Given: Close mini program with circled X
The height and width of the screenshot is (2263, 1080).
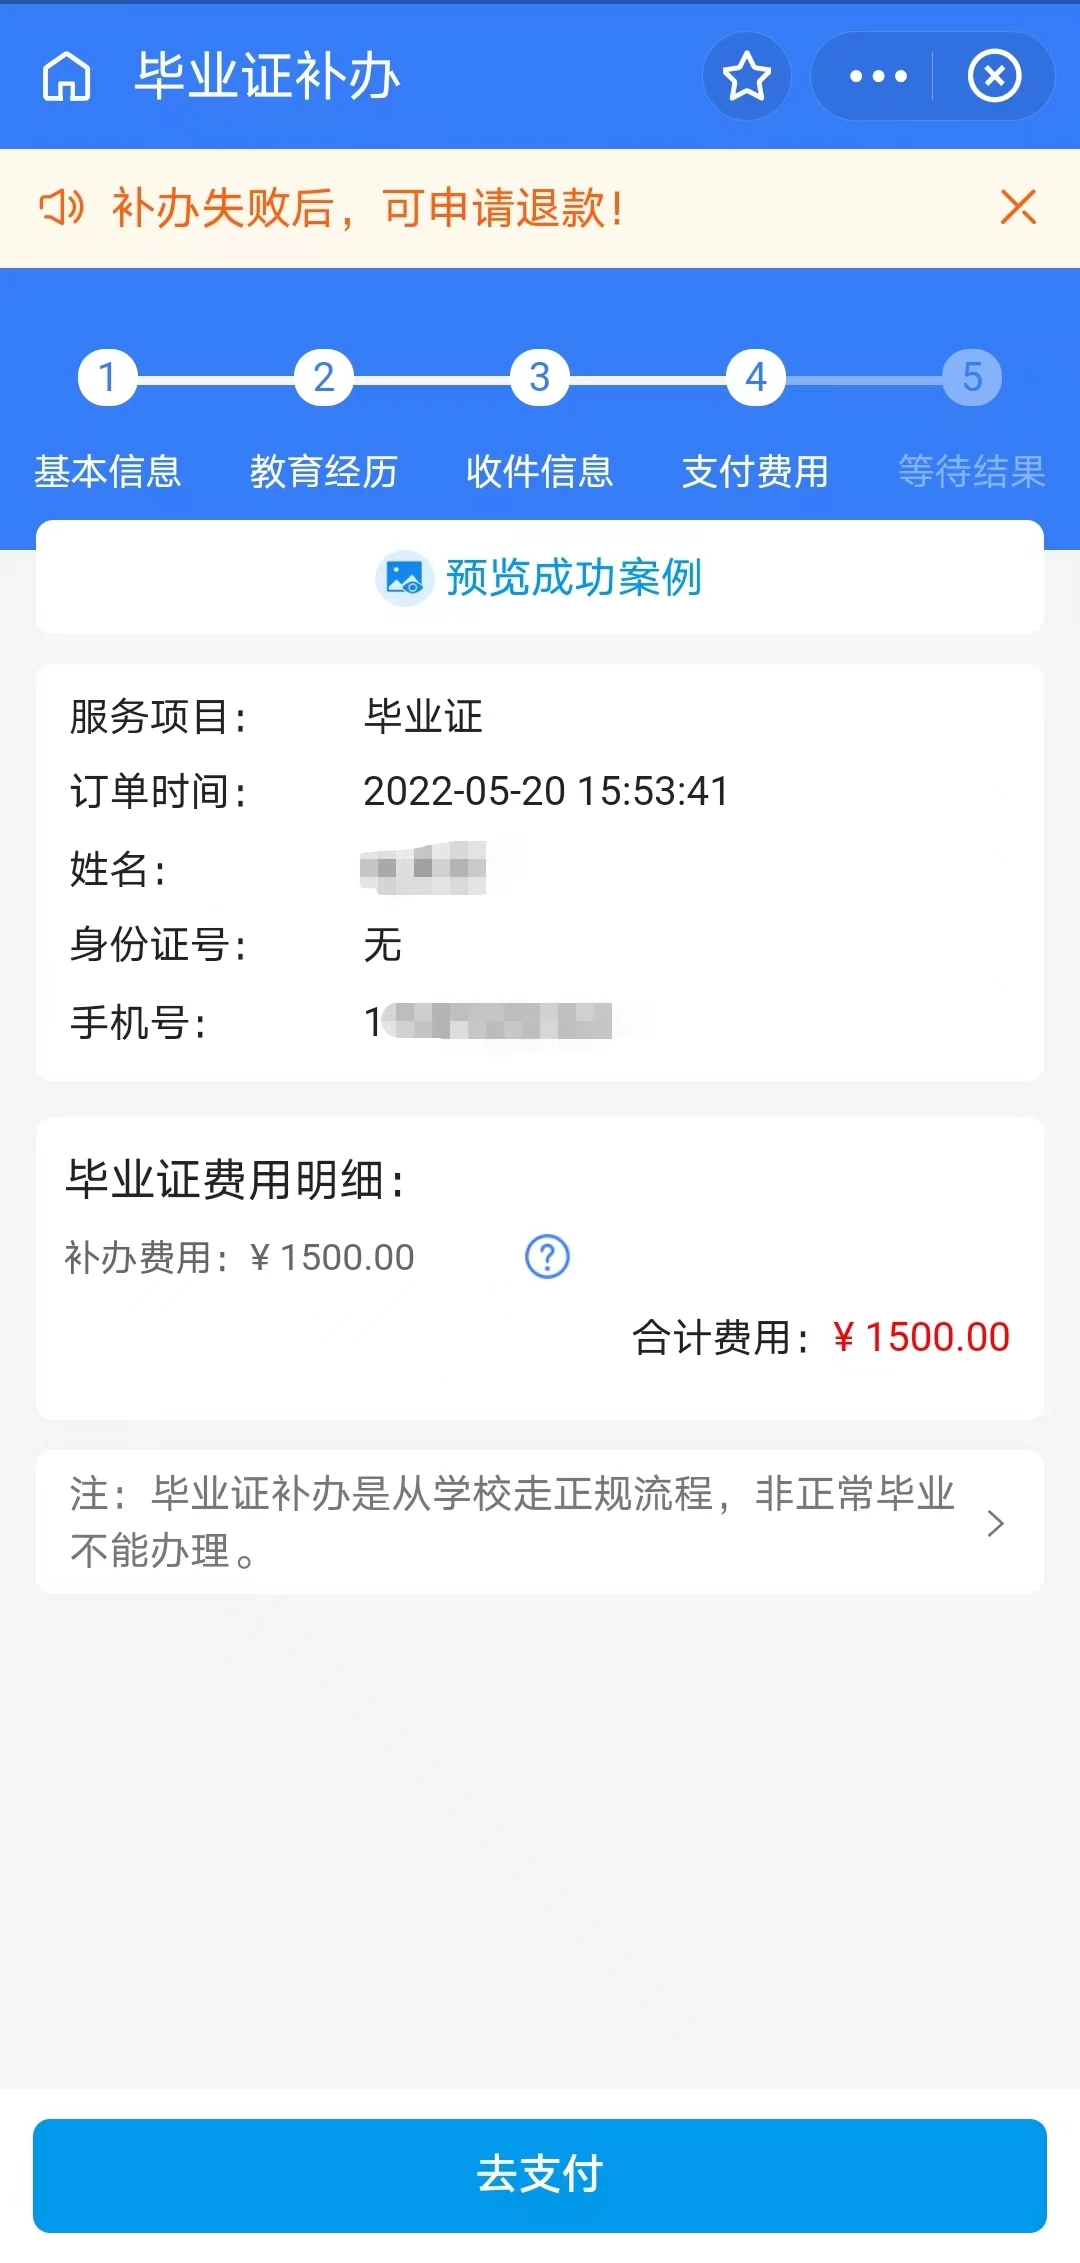Looking at the screenshot, I should 994,76.
